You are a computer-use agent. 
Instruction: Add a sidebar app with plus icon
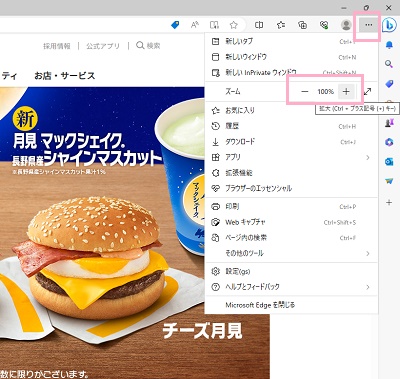coord(389,202)
